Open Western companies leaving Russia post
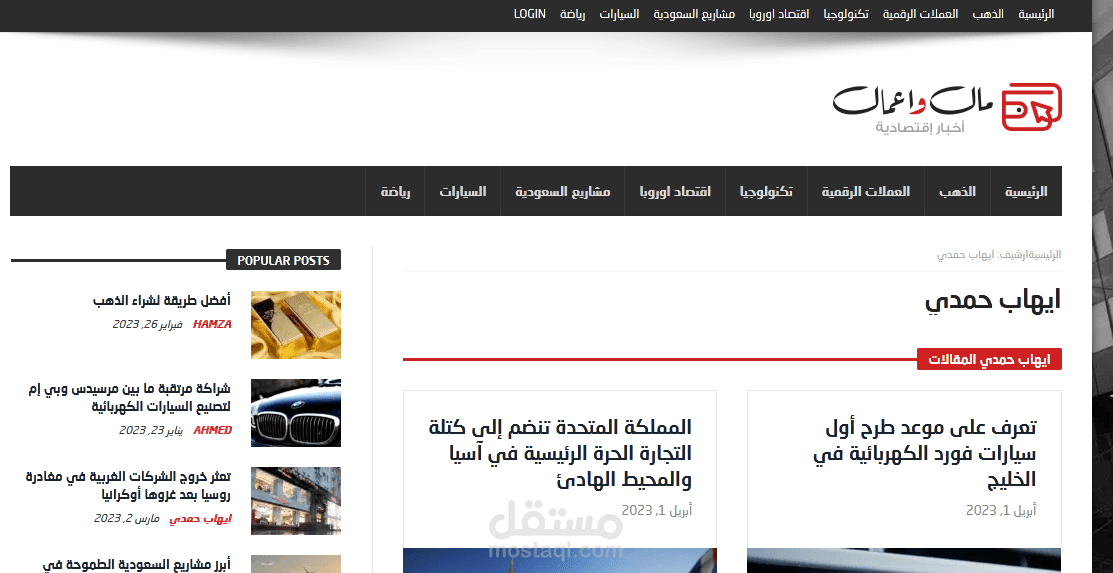Viewport: 1113px width, 573px height. coord(128,486)
